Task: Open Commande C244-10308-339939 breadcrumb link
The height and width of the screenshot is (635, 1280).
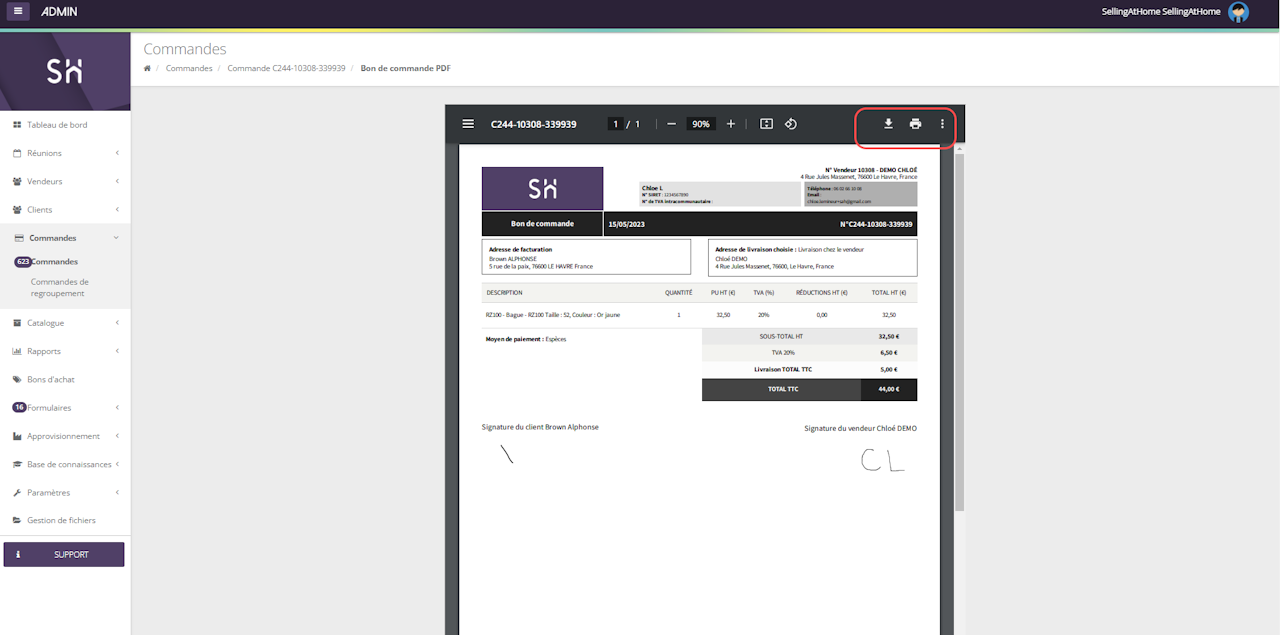Action: (286, 68)
